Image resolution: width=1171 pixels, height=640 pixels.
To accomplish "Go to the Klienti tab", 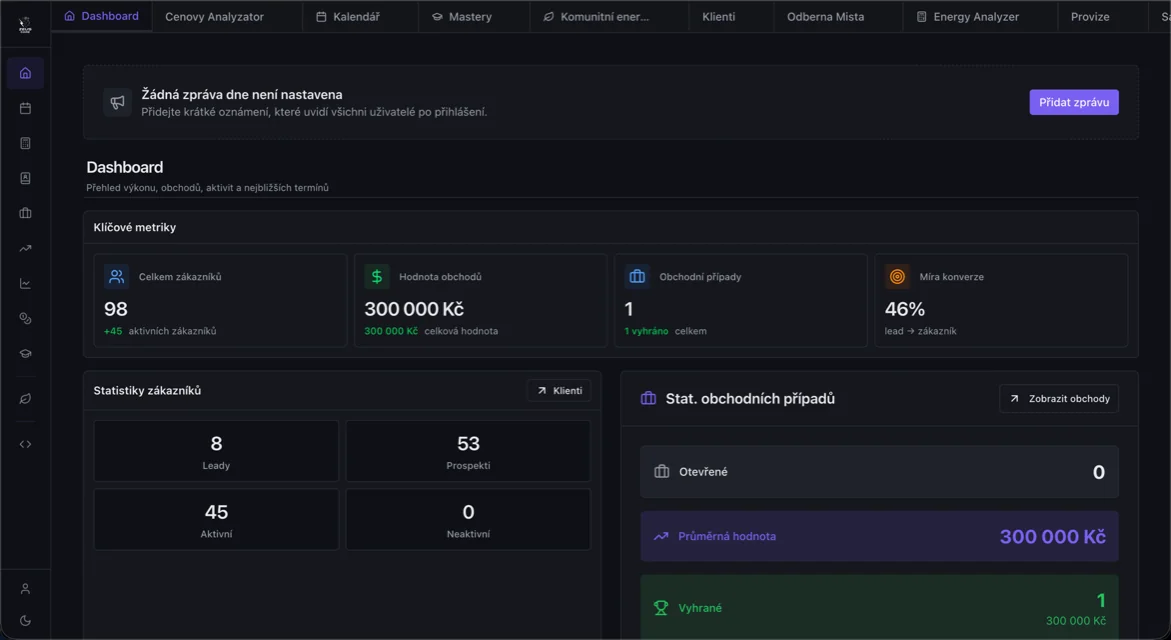I will click(718, 16).
